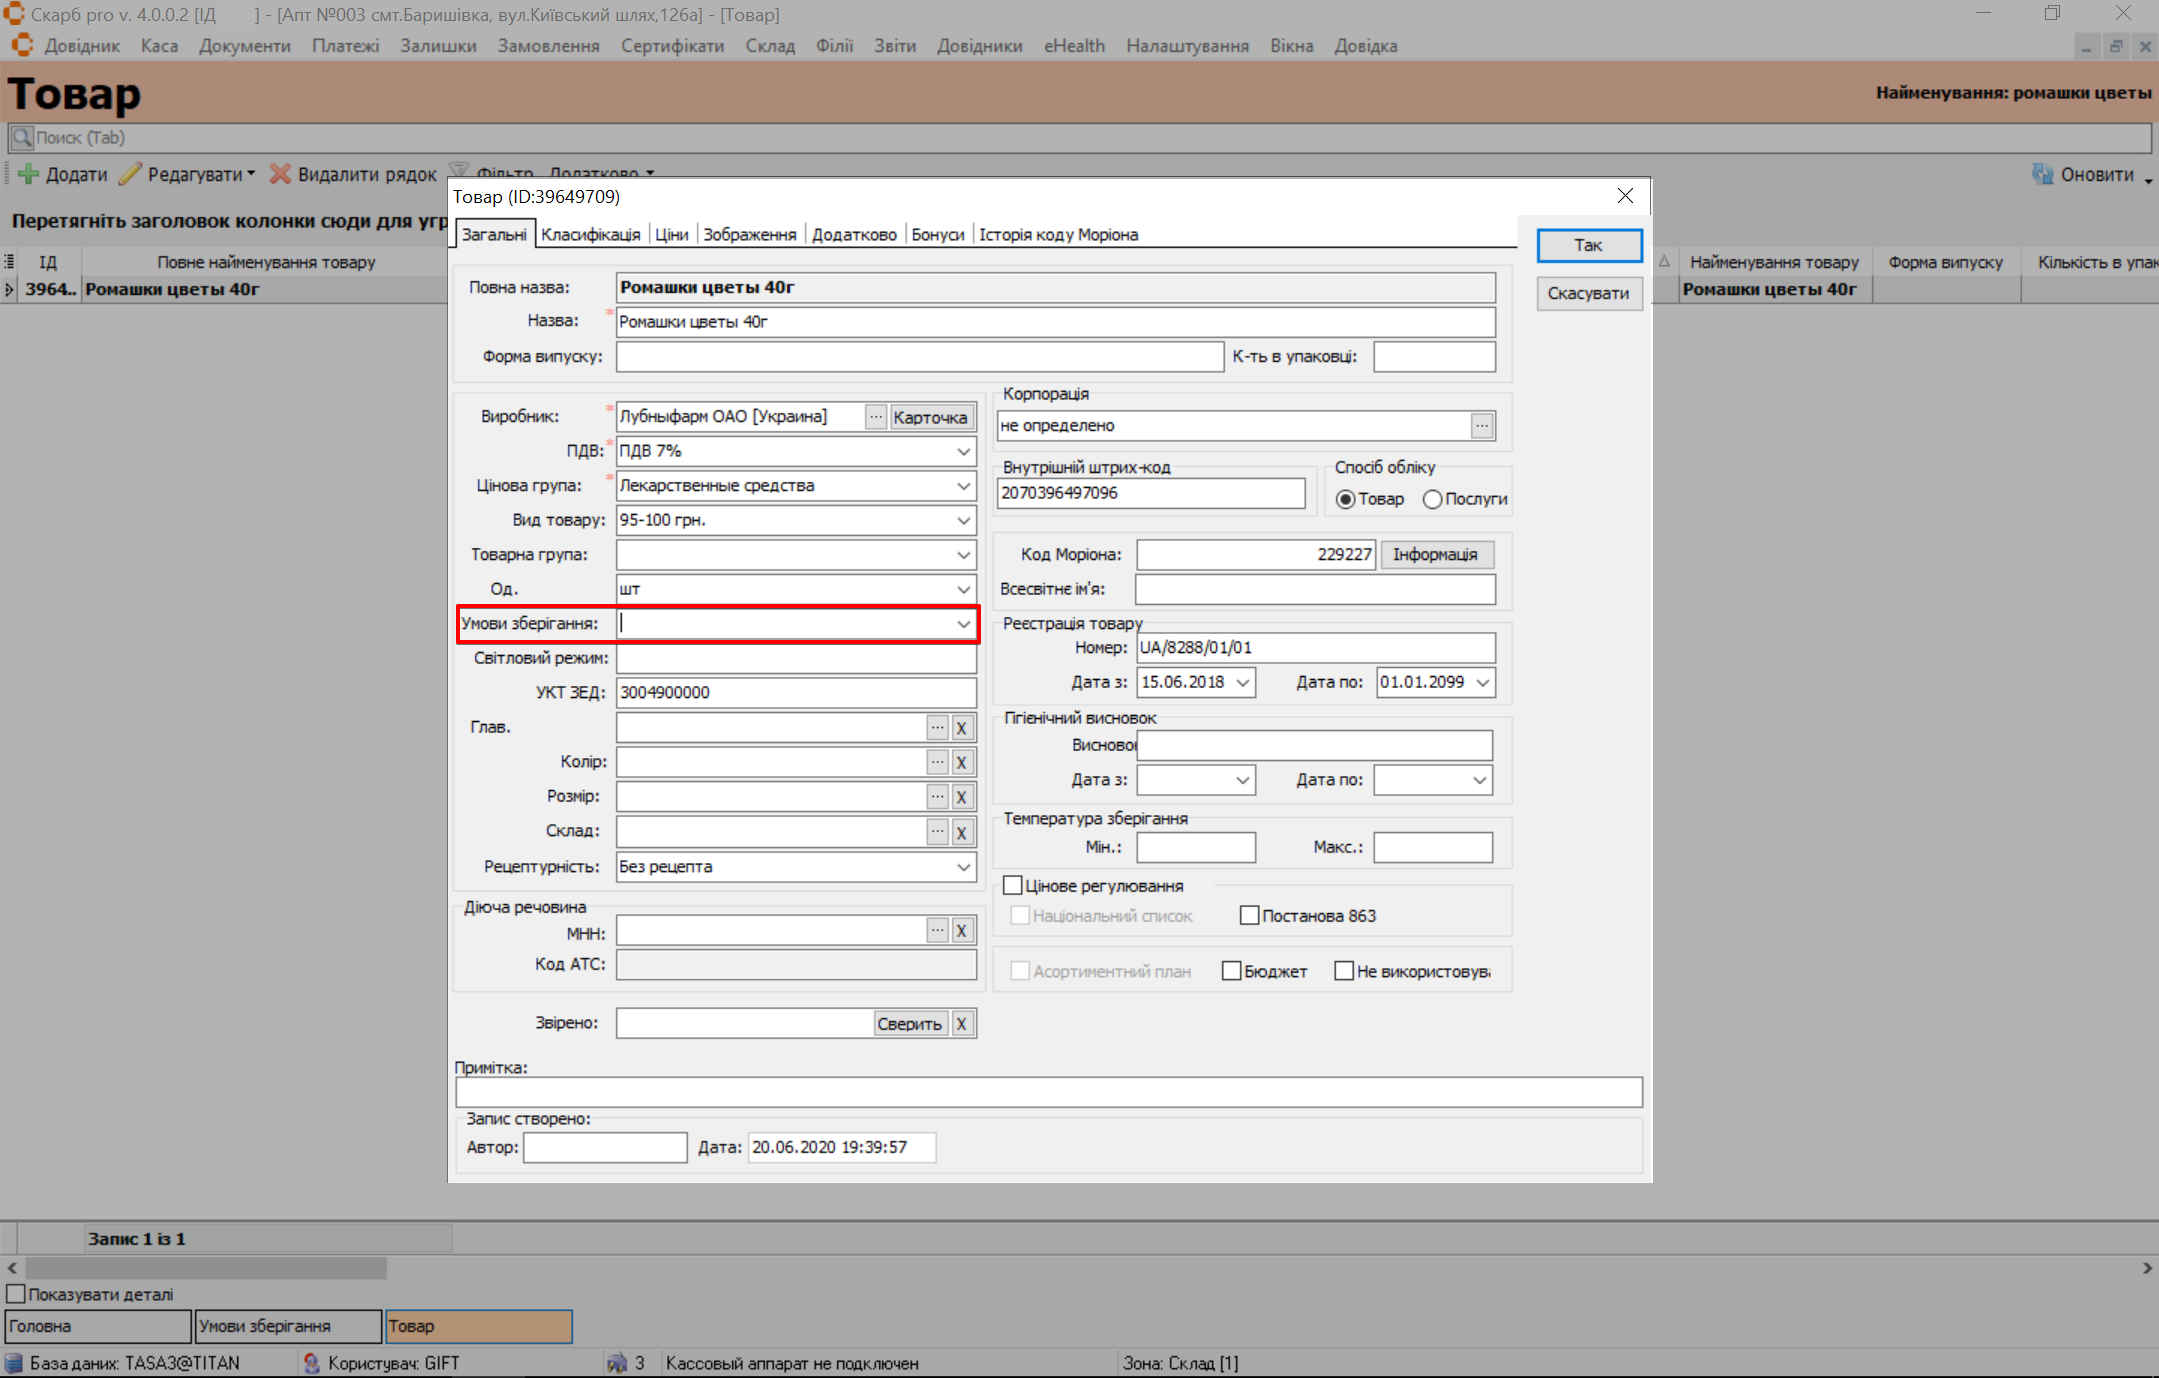This screenshot has width=2159, height=1378.
Task: Clear the Колір field with X
Action: [x=961, y=763]
